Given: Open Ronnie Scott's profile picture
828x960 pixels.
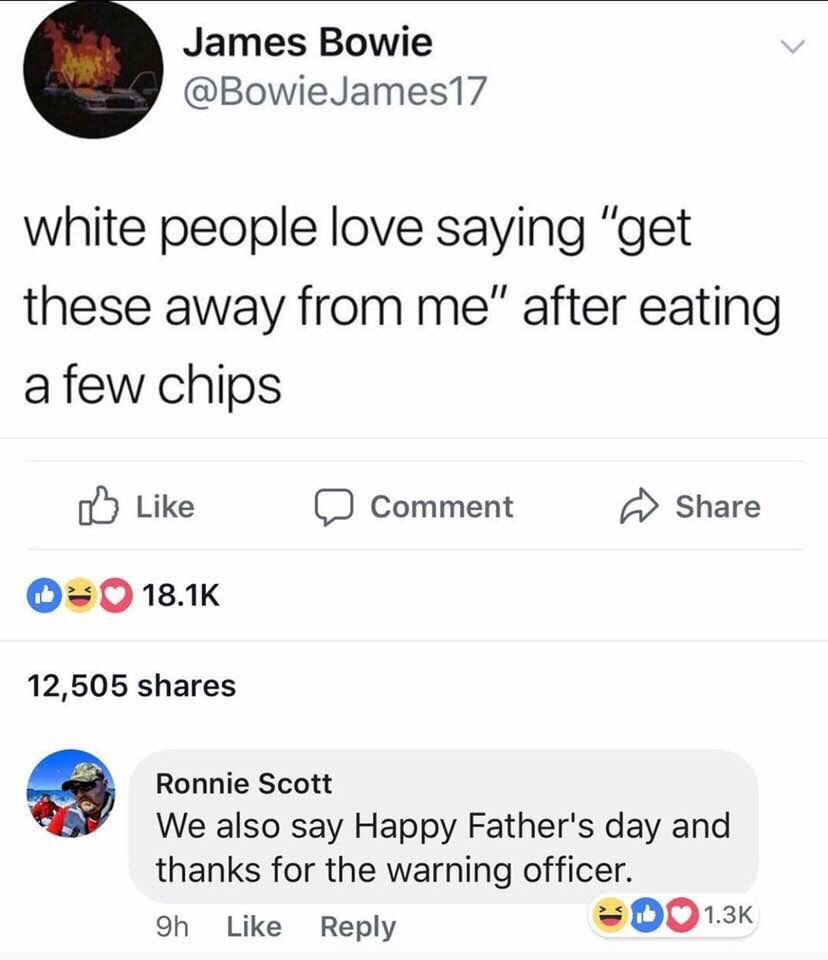Looking at the screenshot, I should click(70, 793).
